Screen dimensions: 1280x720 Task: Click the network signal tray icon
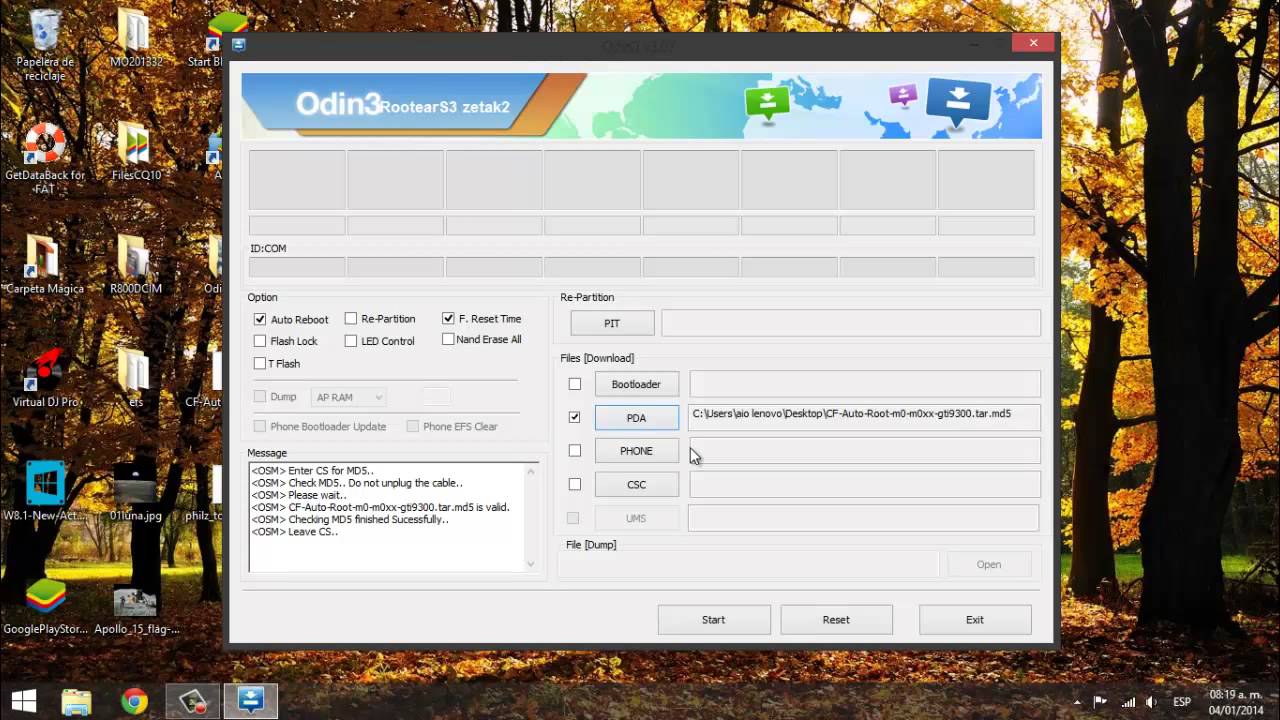pos(1128,701)
